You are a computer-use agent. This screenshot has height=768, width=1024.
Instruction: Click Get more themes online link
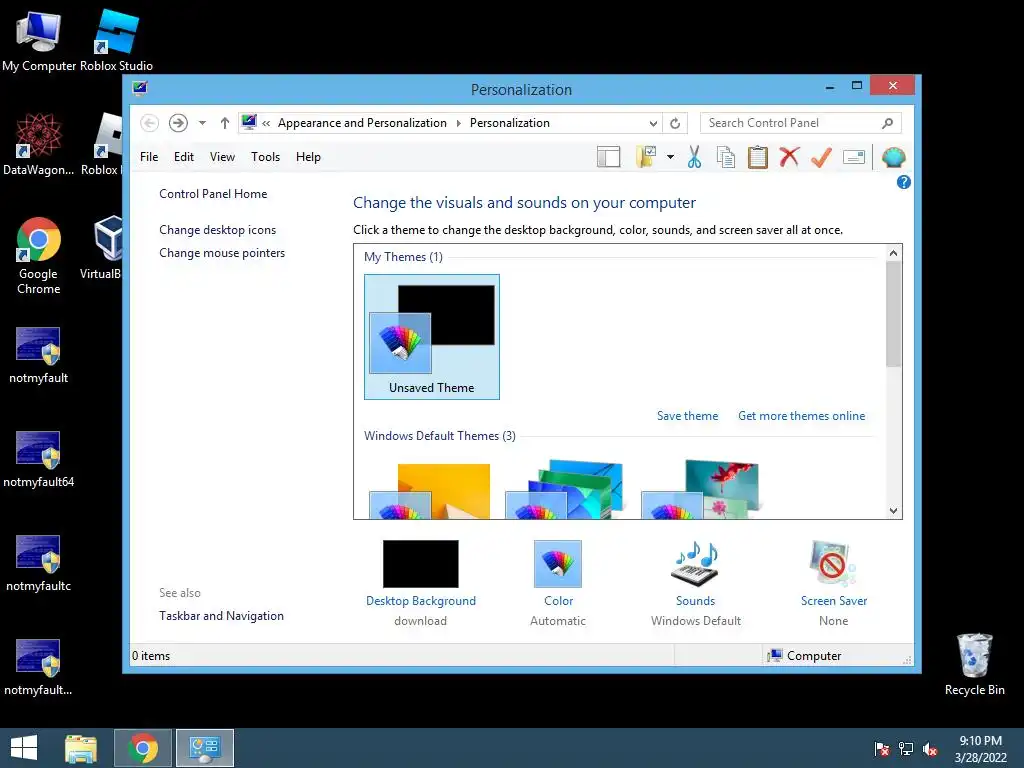tap(801, 416)
